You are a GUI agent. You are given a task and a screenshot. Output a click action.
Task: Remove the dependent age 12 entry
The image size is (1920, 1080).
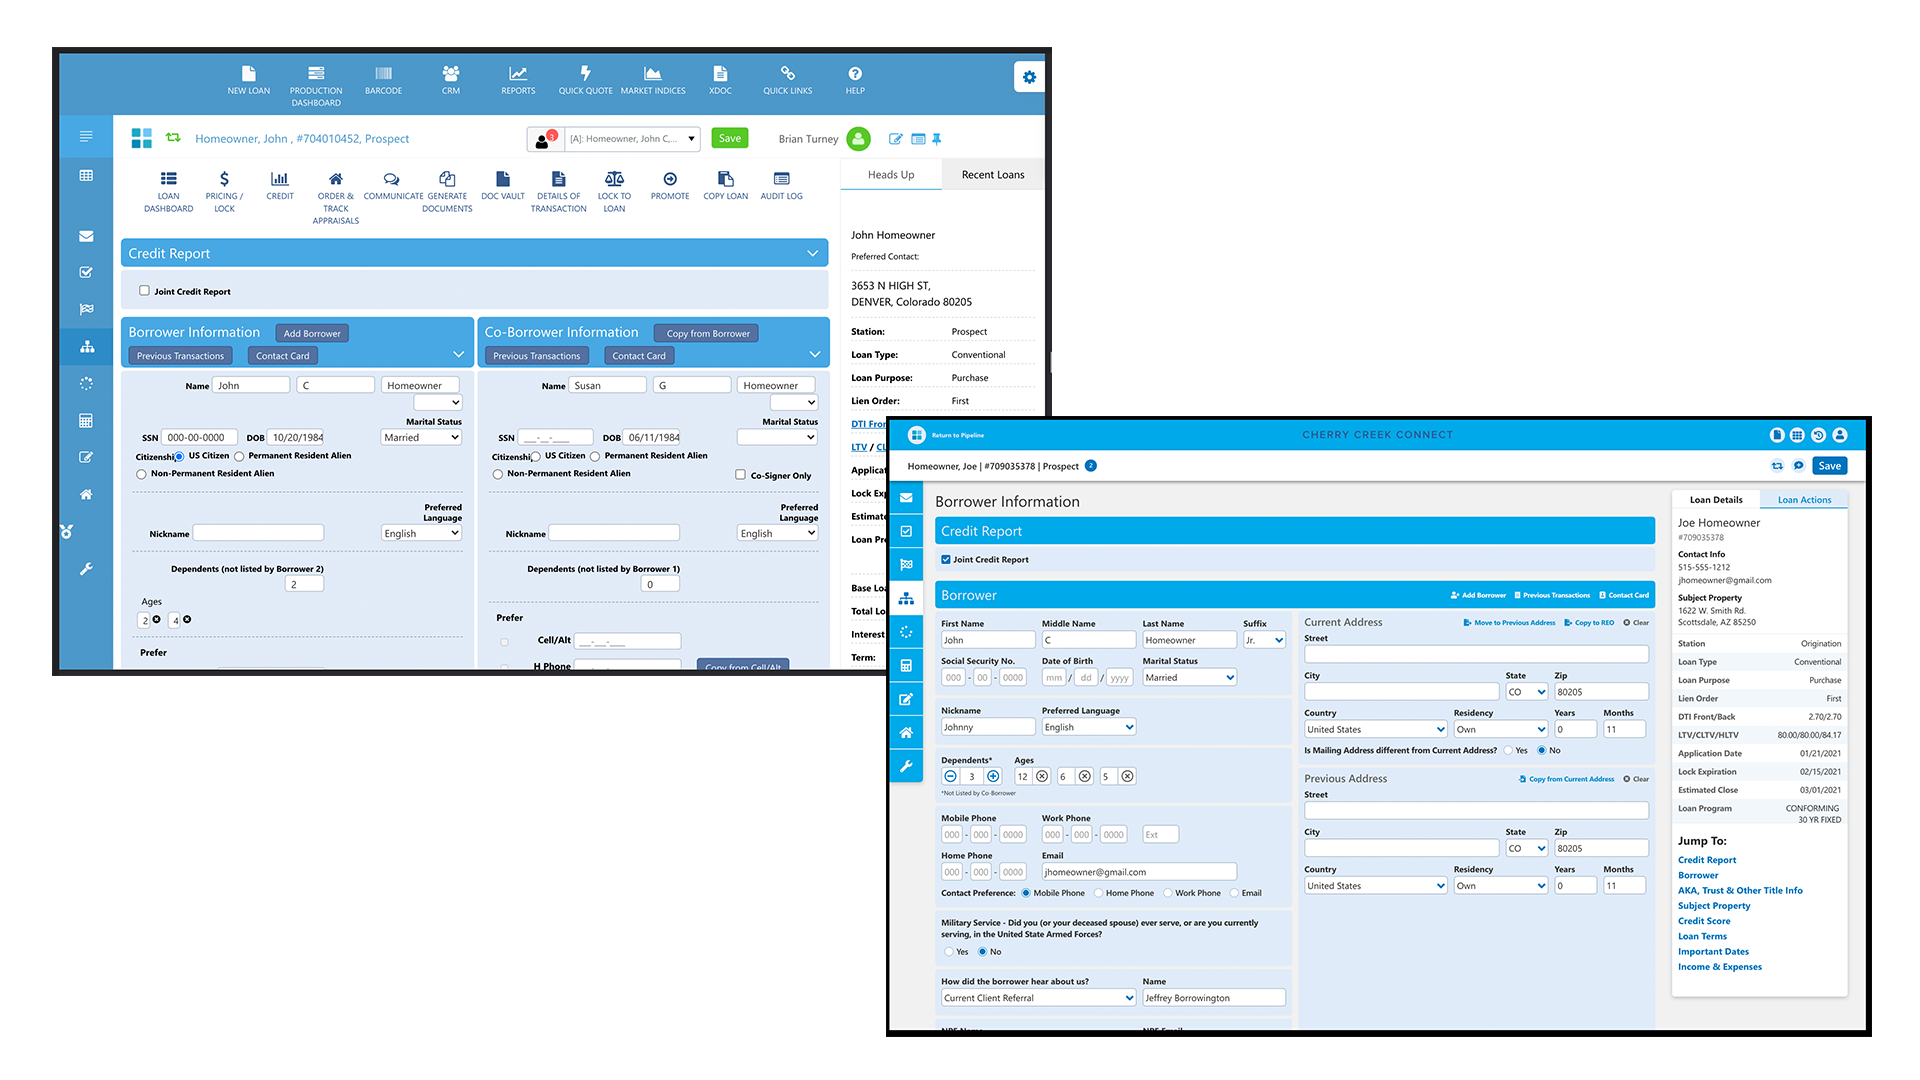[1042, 776]
